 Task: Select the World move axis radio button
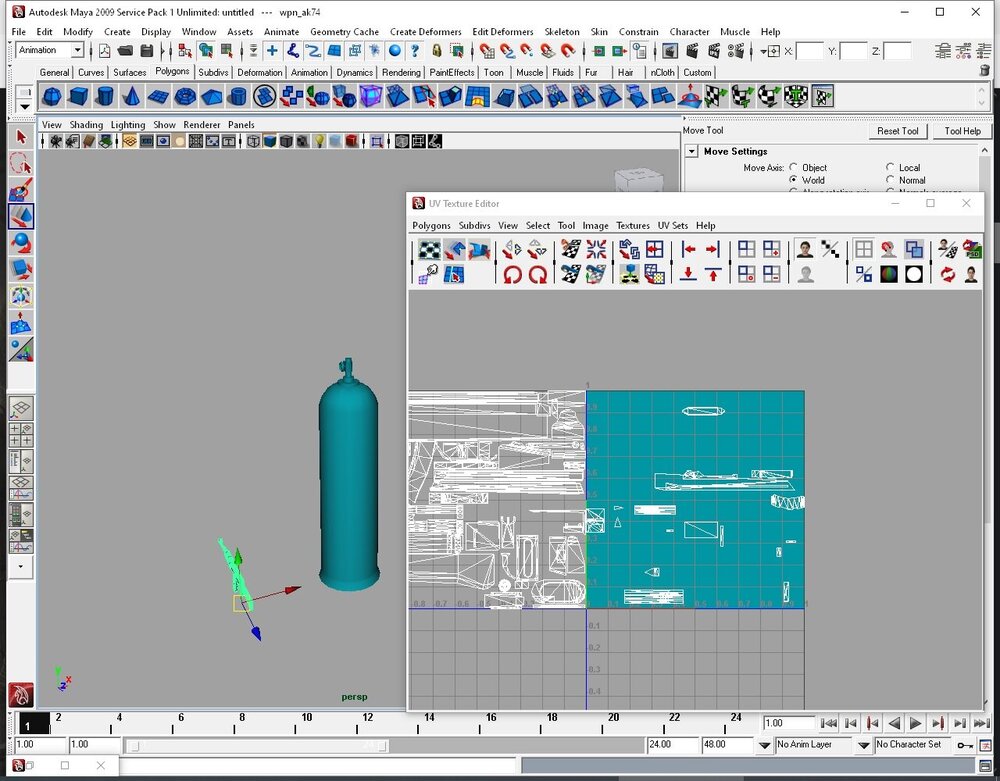coord(794,181)
